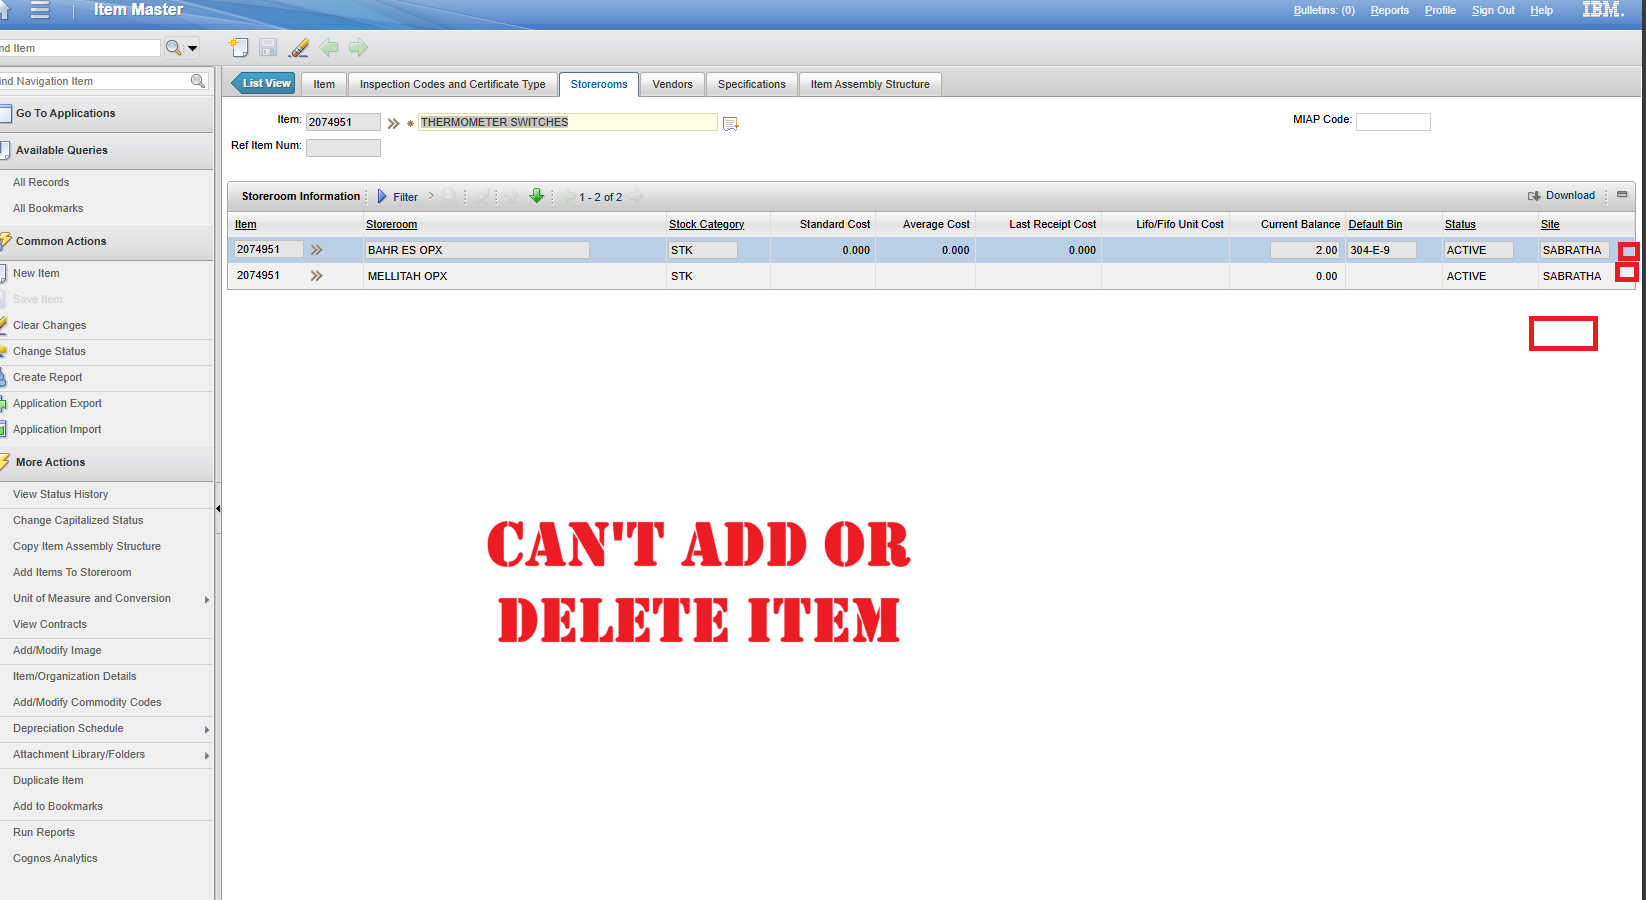This screenshot has width=1646, height=900.
Task: Sort the table by the Default Bin column
Action: coord(1375,224)
